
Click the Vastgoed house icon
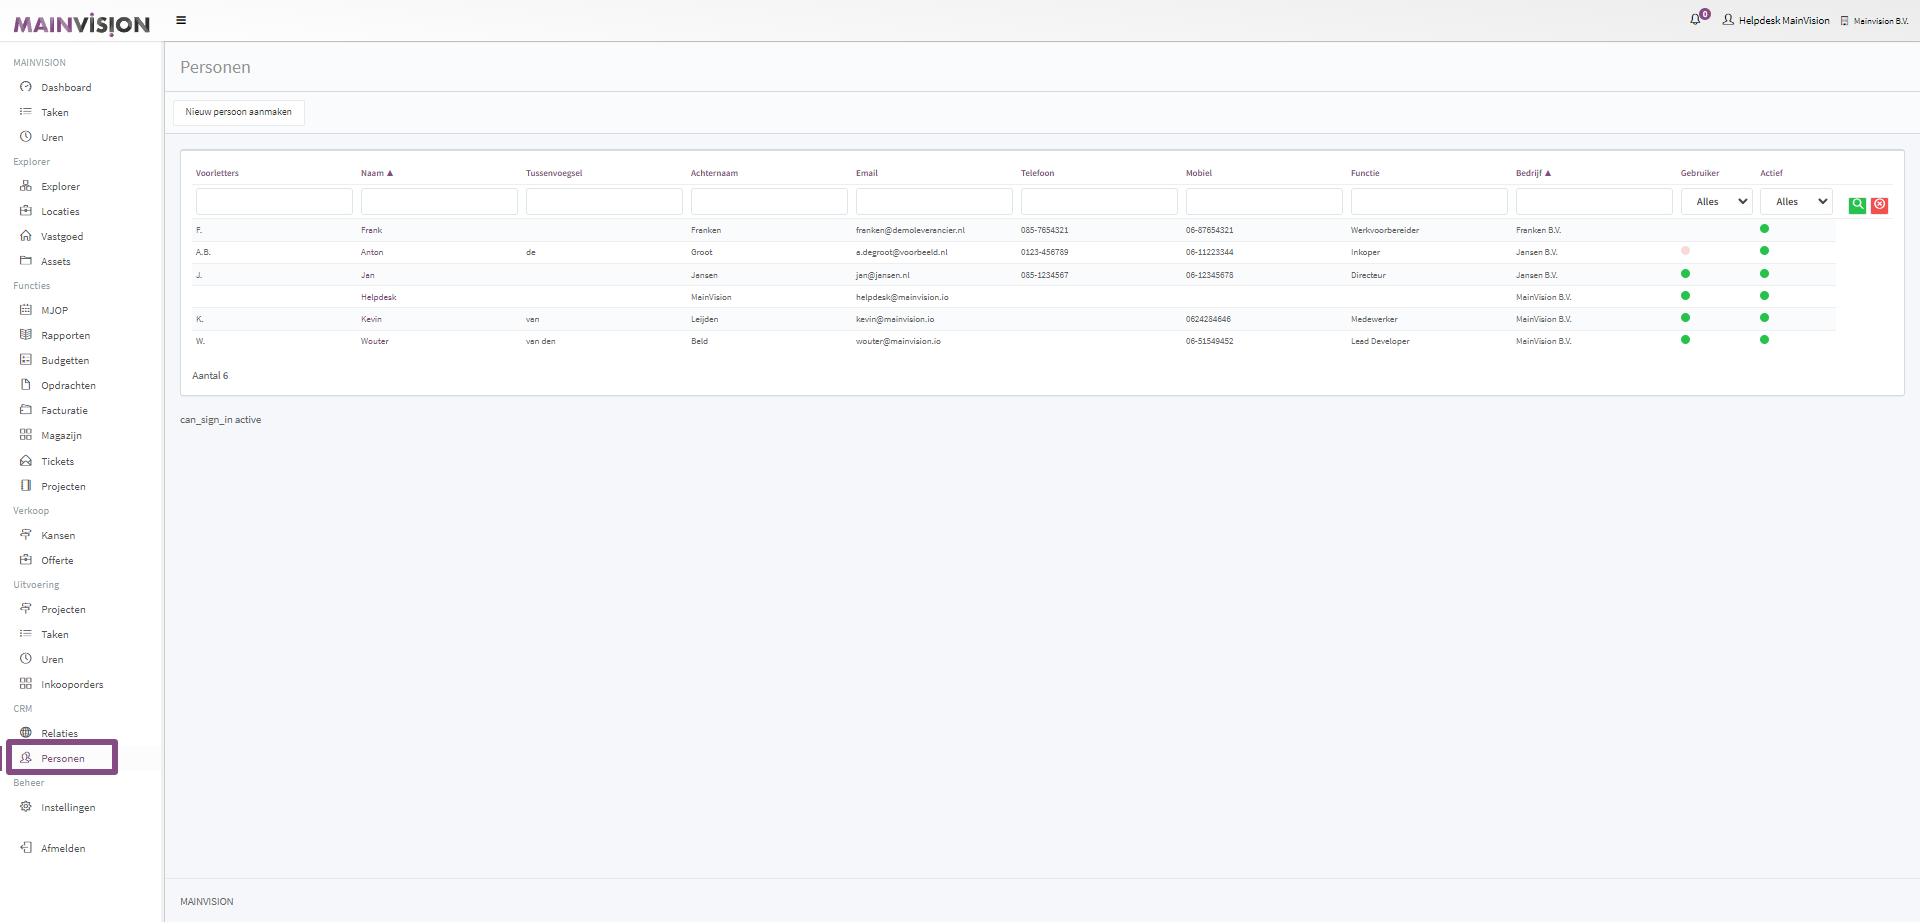pos(26,236)
